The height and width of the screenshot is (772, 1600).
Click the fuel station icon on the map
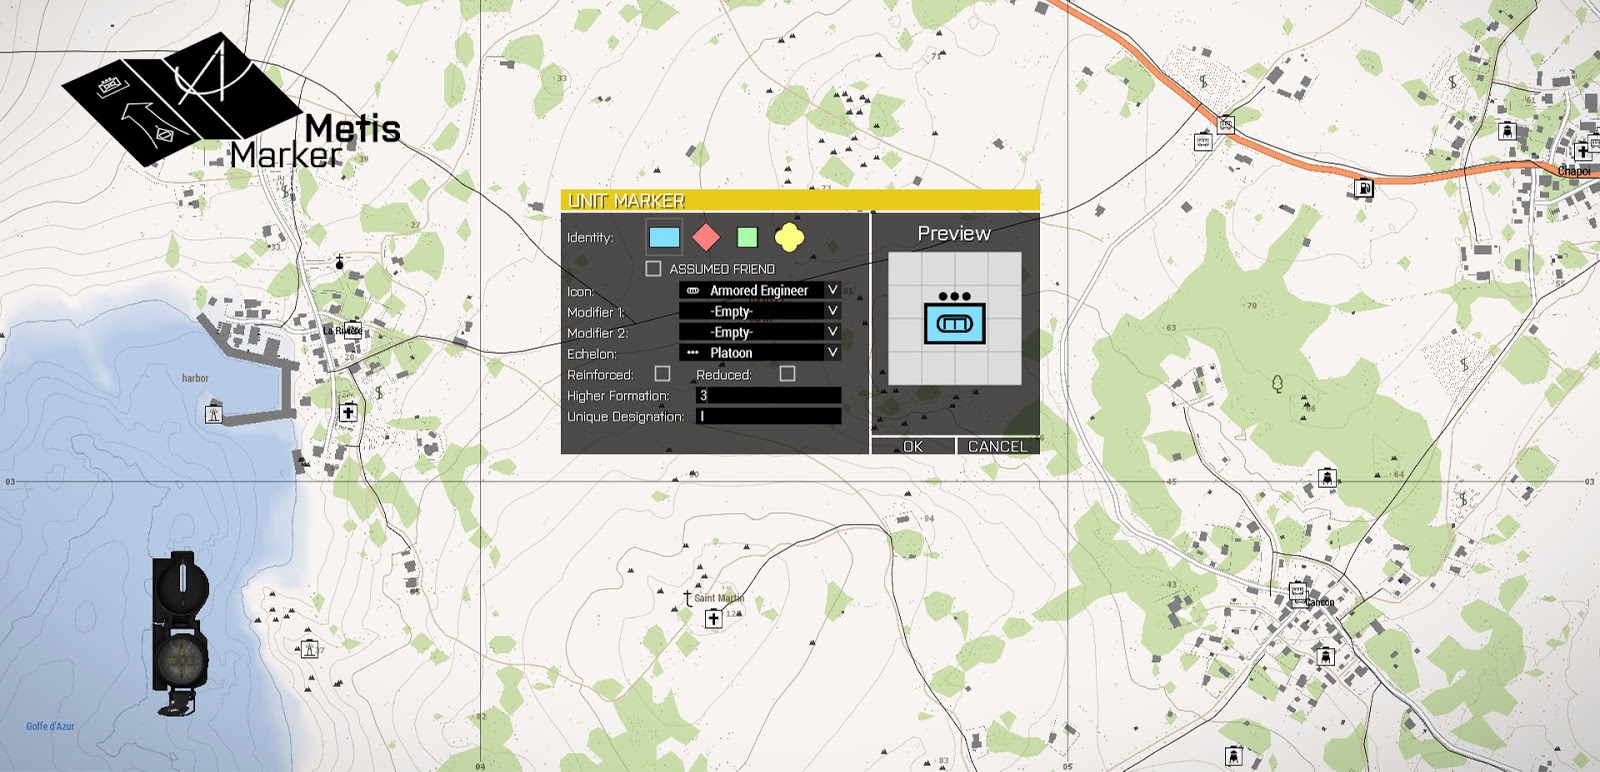pyautogui.click(x=1363, y=188)
